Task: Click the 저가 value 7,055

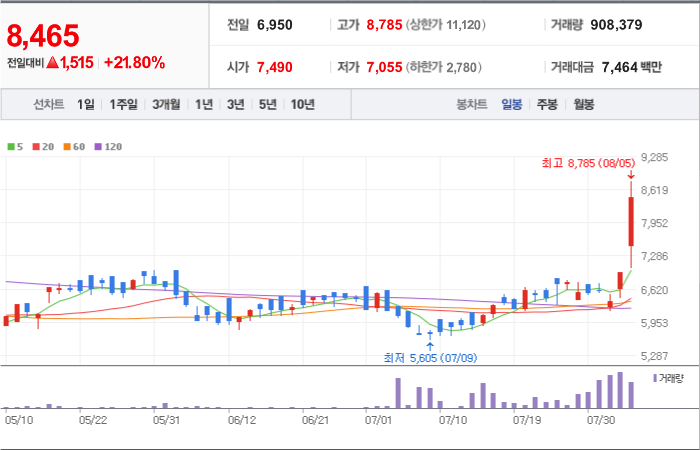Action: point(384,67)
